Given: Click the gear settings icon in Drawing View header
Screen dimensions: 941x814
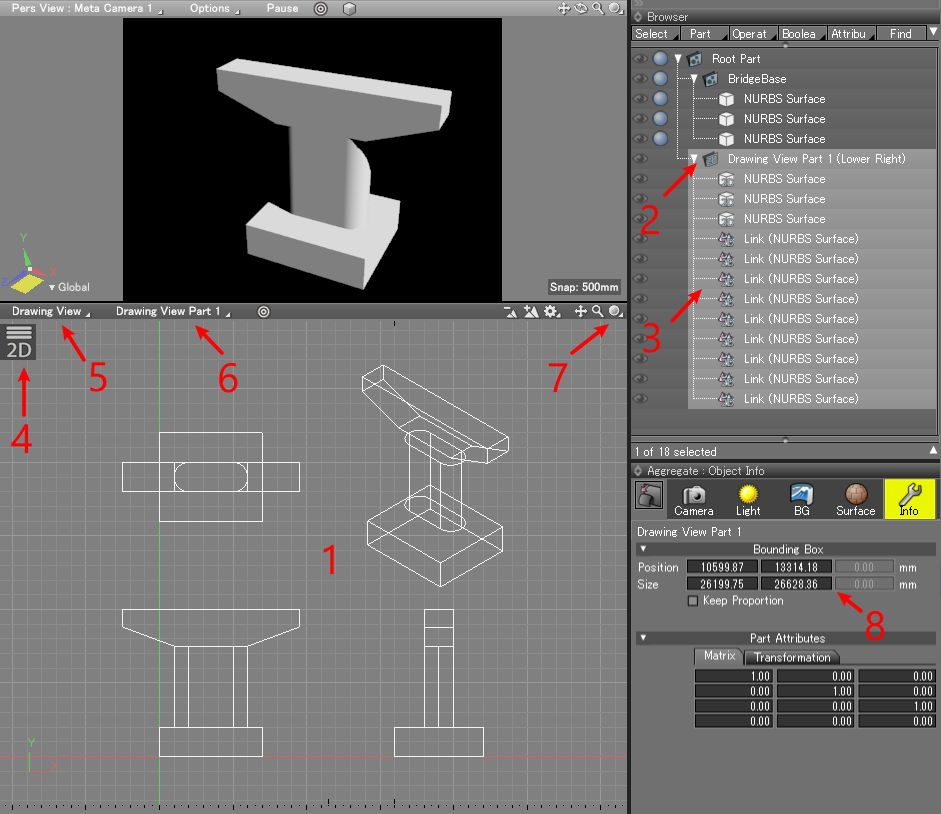Looking at the screenshot, I should (551, 312).
